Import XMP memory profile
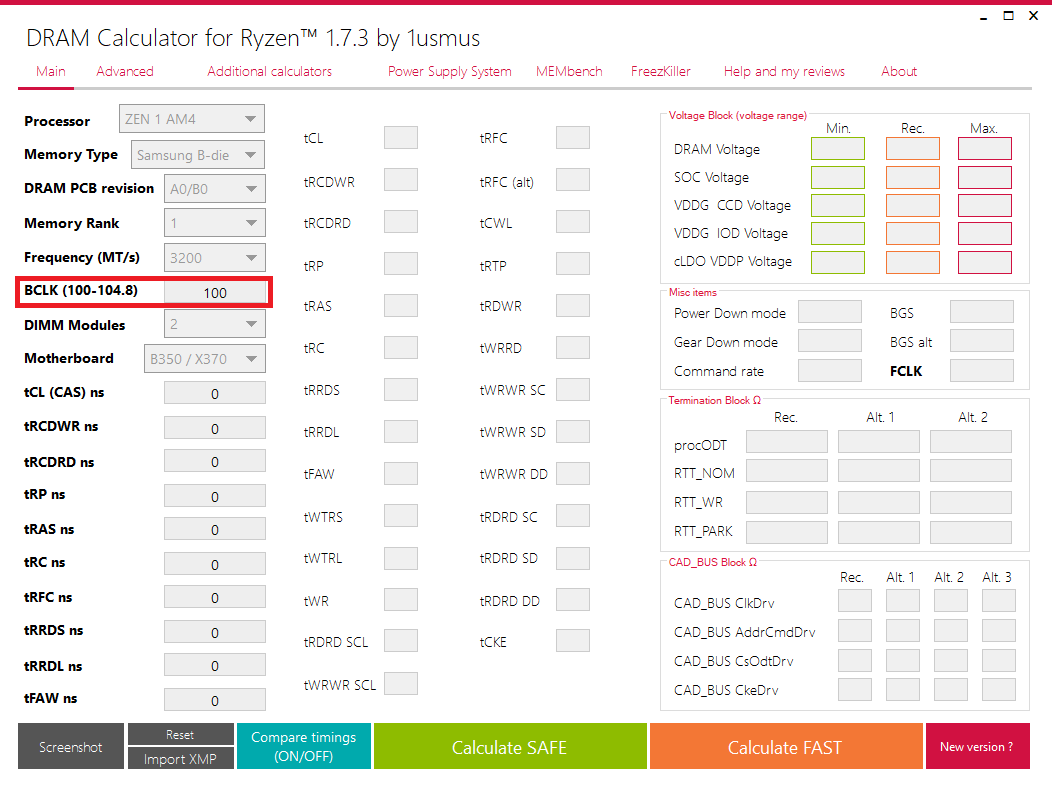 pos(180,758)
